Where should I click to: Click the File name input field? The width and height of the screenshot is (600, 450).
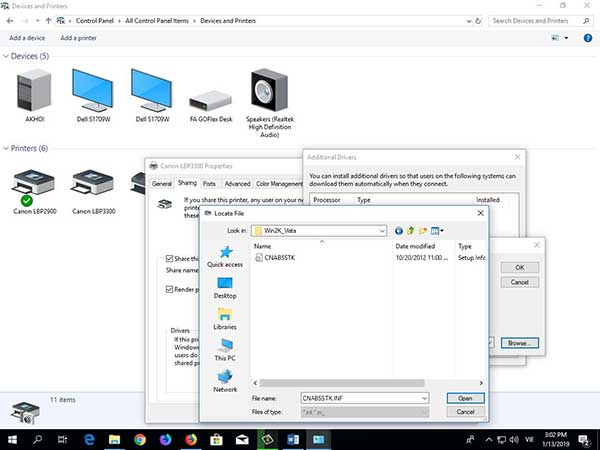tap(361, 398)
